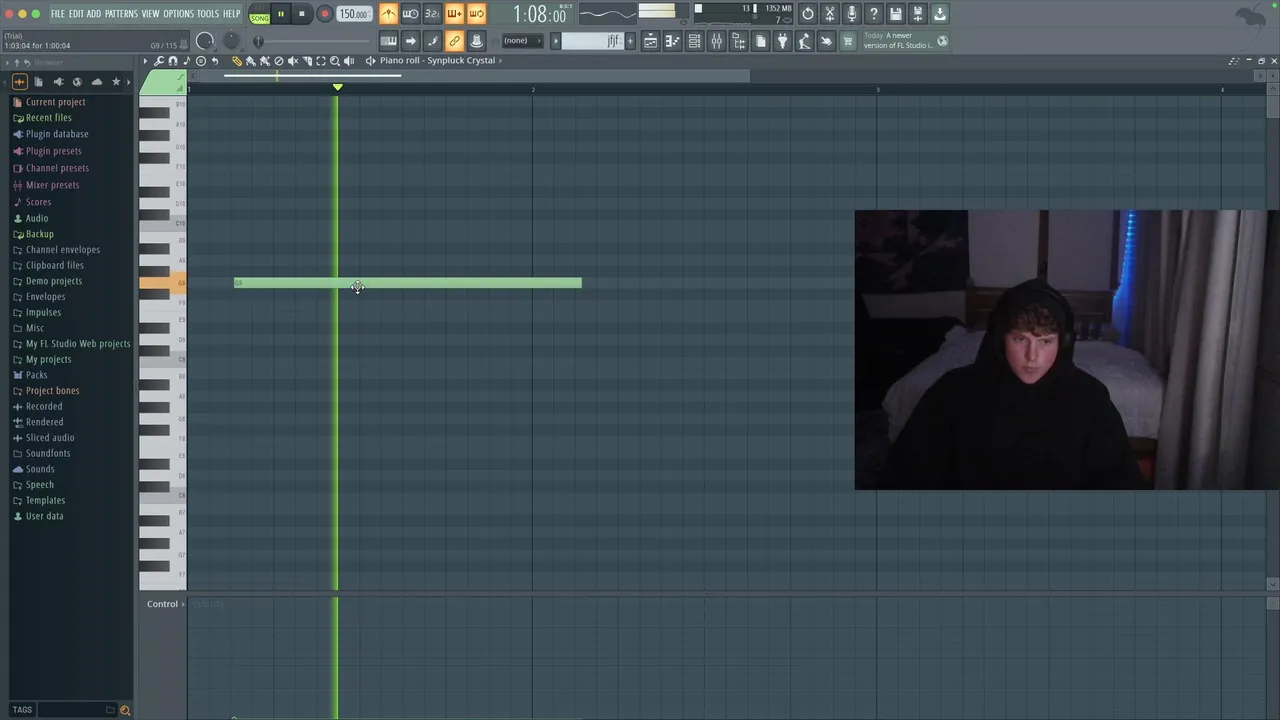Open piano roll wrench tools menu
Screen dimensions: 1280x720
tap(159, 61)
